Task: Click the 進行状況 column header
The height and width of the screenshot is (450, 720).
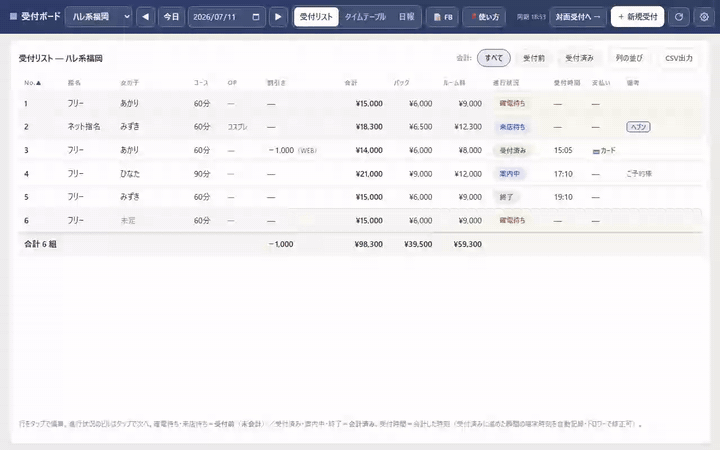Action: pyautogui.click(x=506, y=83)
